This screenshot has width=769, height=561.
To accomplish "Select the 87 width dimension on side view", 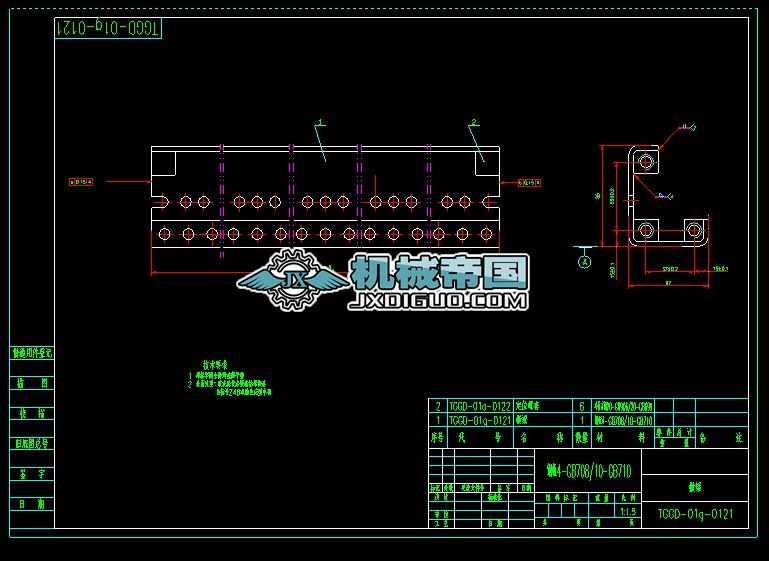I will pos(668,282).
